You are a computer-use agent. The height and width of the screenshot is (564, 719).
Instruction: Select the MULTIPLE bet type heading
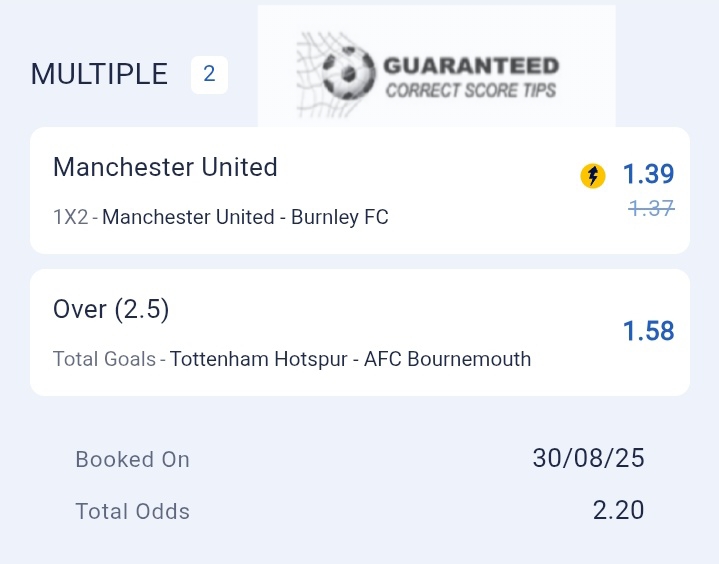tap(99, 74)
